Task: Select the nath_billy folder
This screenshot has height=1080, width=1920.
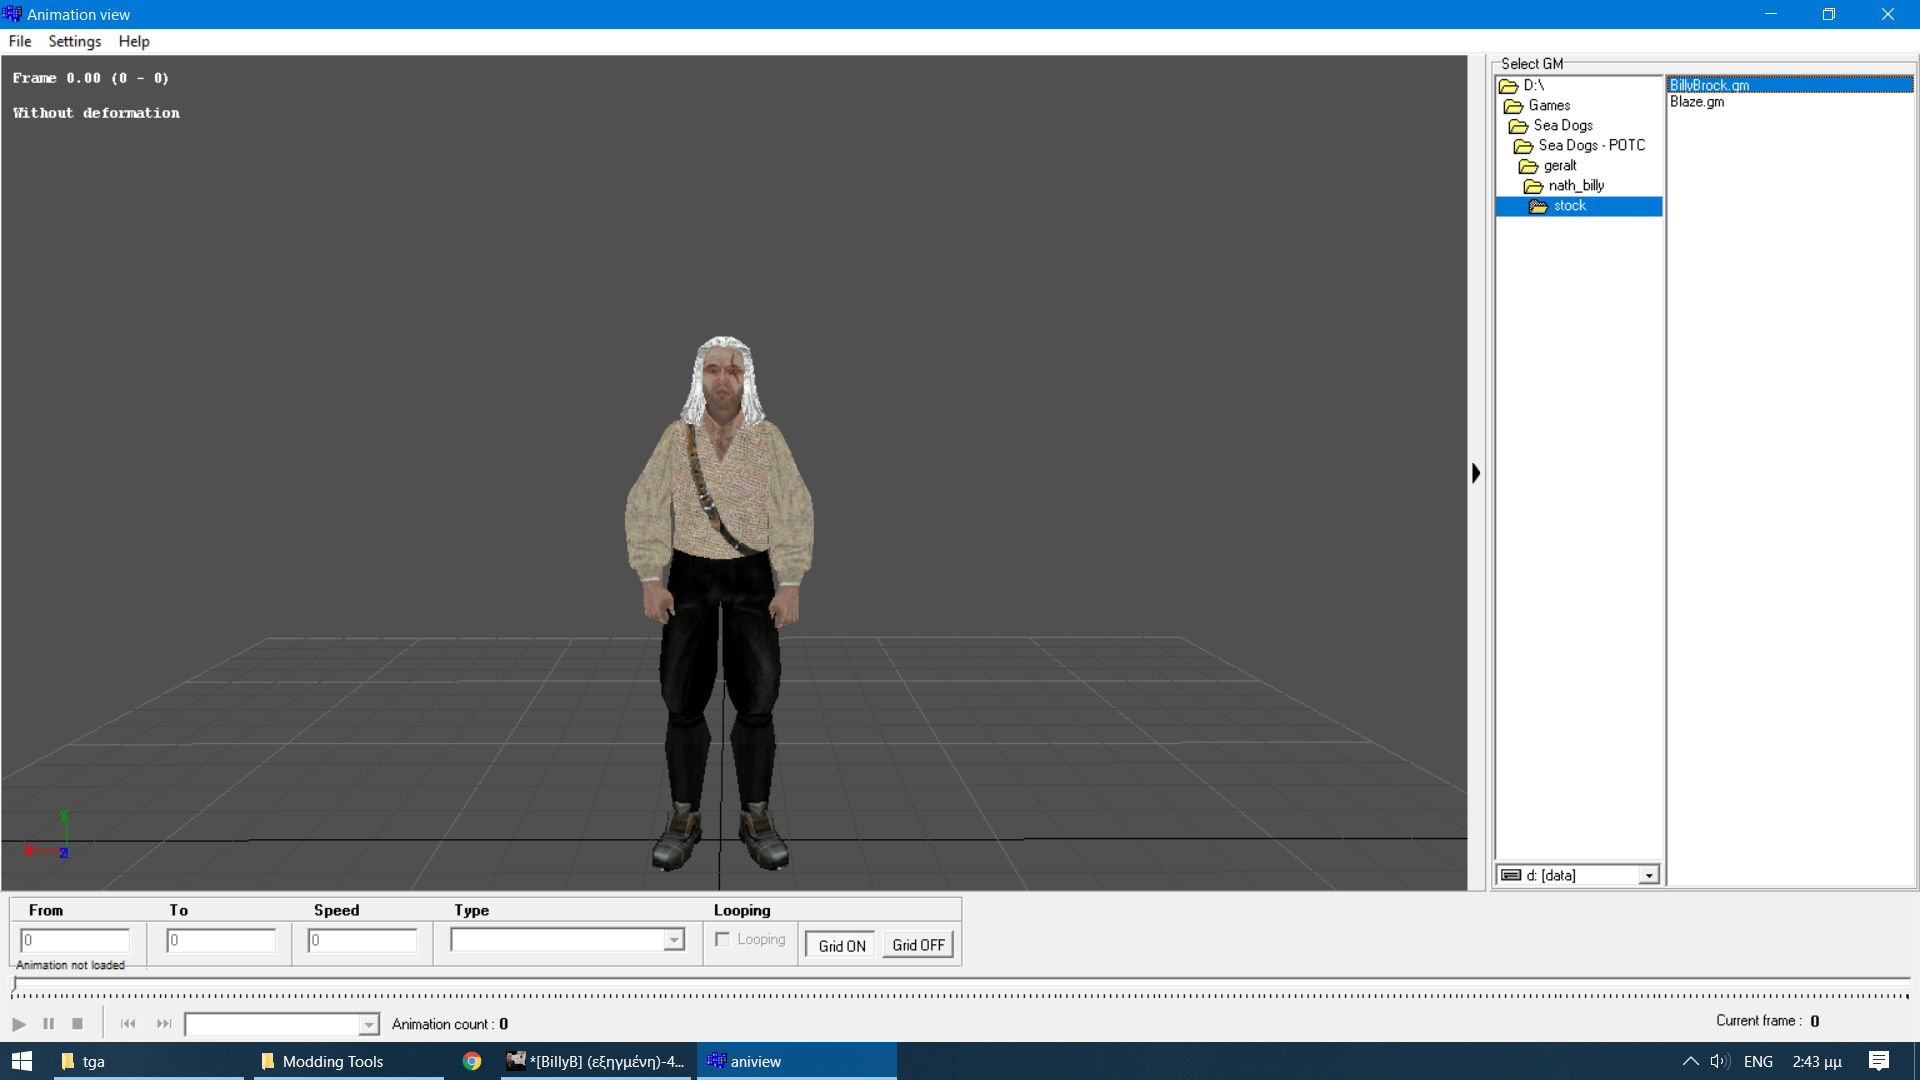Action: (x=1565, y=186)
